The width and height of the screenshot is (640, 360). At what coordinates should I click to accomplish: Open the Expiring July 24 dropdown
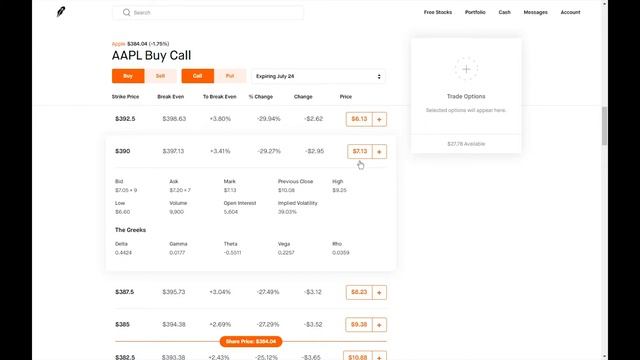[x=318, y=76]
